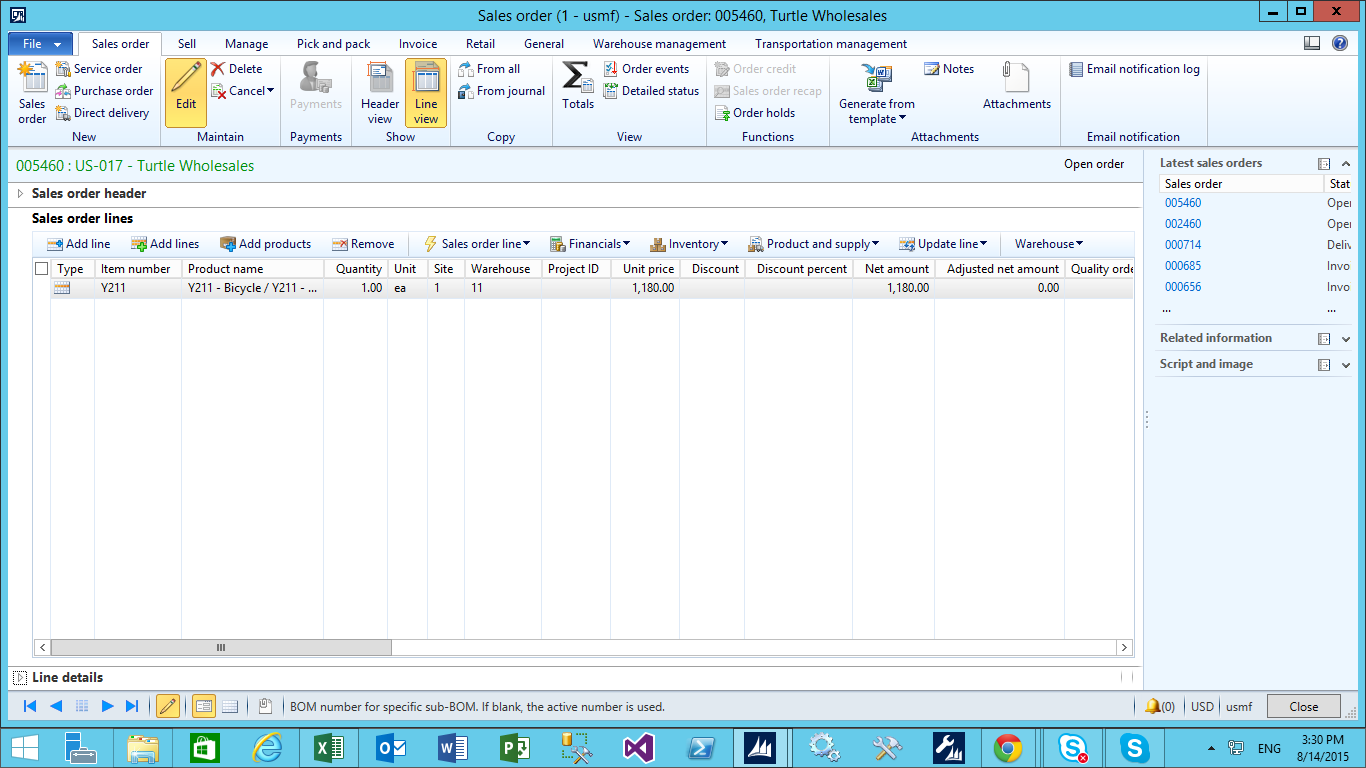This screenshot has width=1366, height=768.
Task: Switch to the Manage tab
Action: (x=246, y=44)
